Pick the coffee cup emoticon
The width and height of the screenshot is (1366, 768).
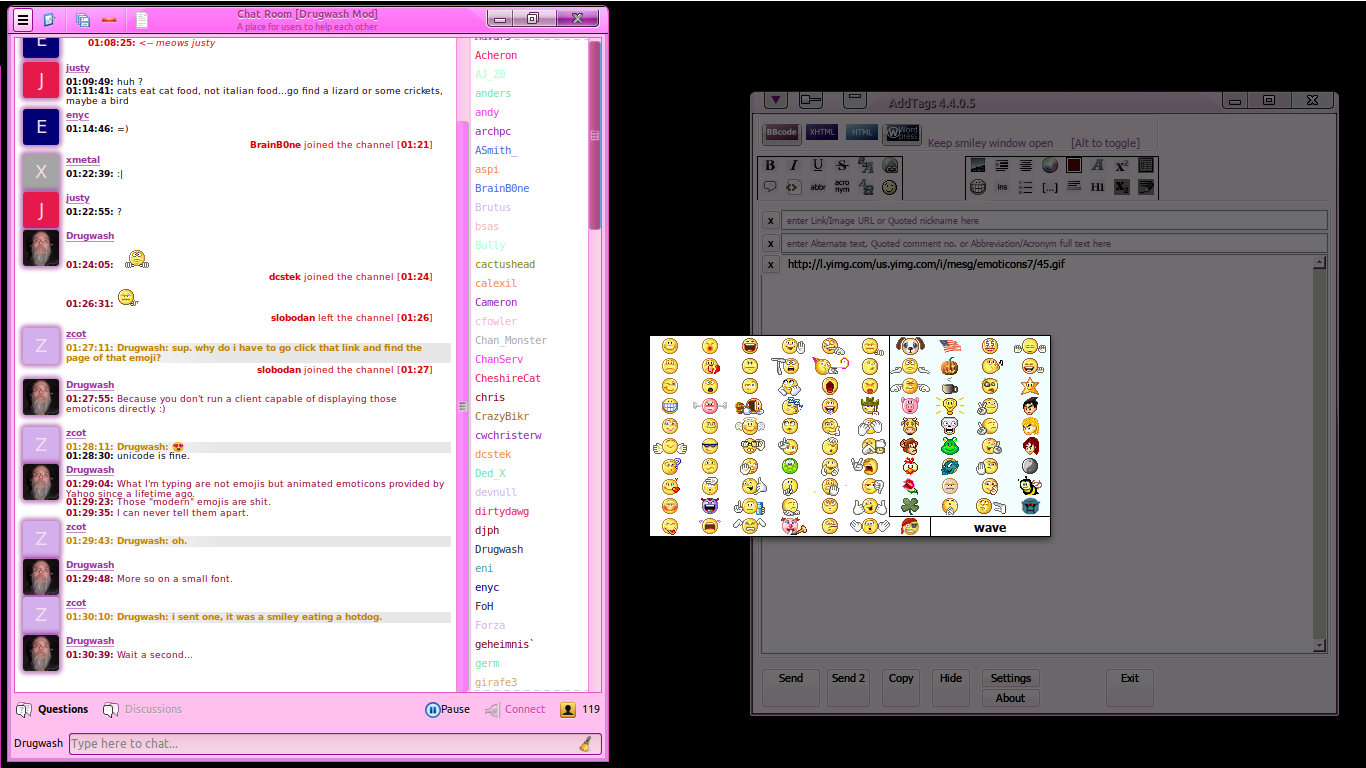point(950,386)
